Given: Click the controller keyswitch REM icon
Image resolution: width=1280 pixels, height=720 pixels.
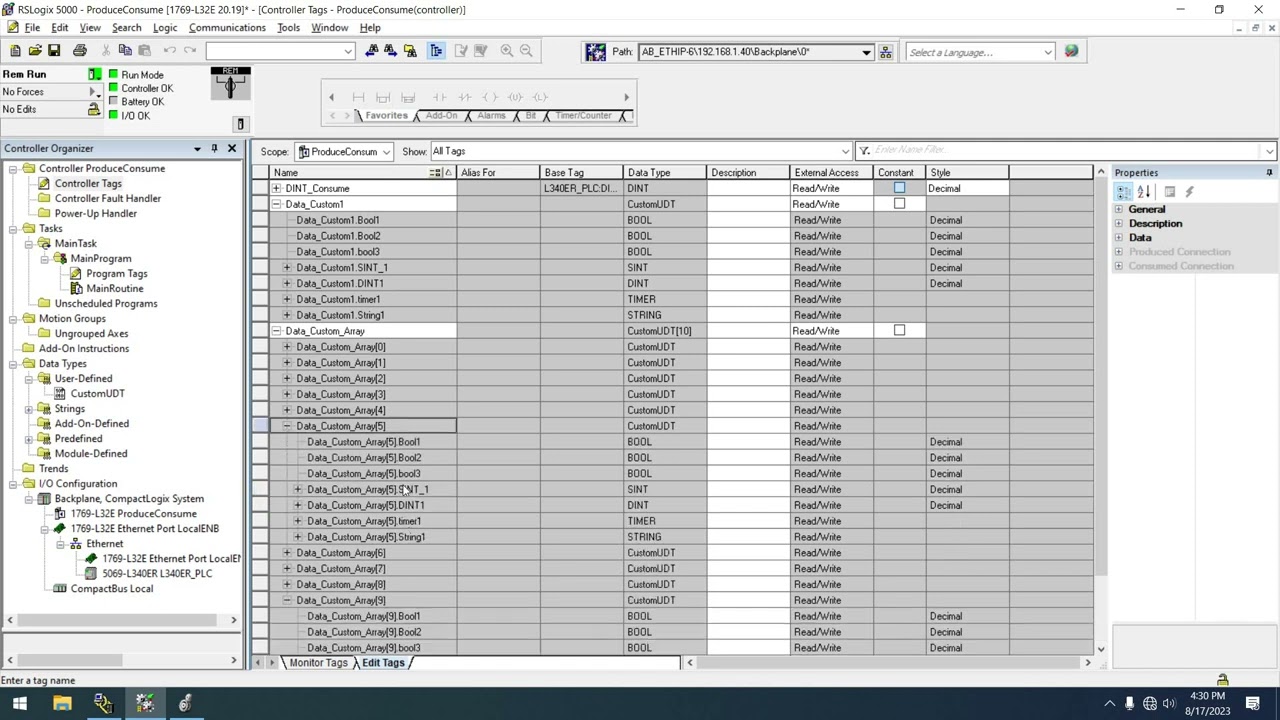Looking at the screenshot, I should (230, 84).
